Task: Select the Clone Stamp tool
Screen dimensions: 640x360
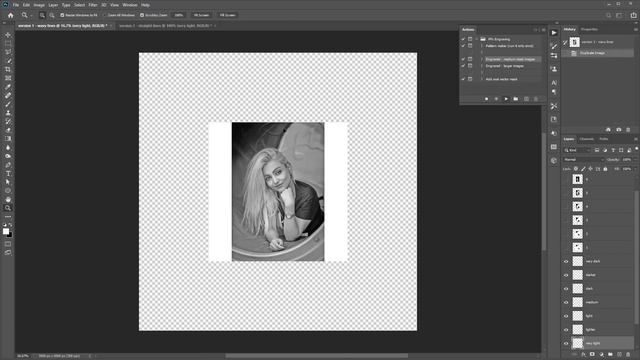Action: [8, 113]
